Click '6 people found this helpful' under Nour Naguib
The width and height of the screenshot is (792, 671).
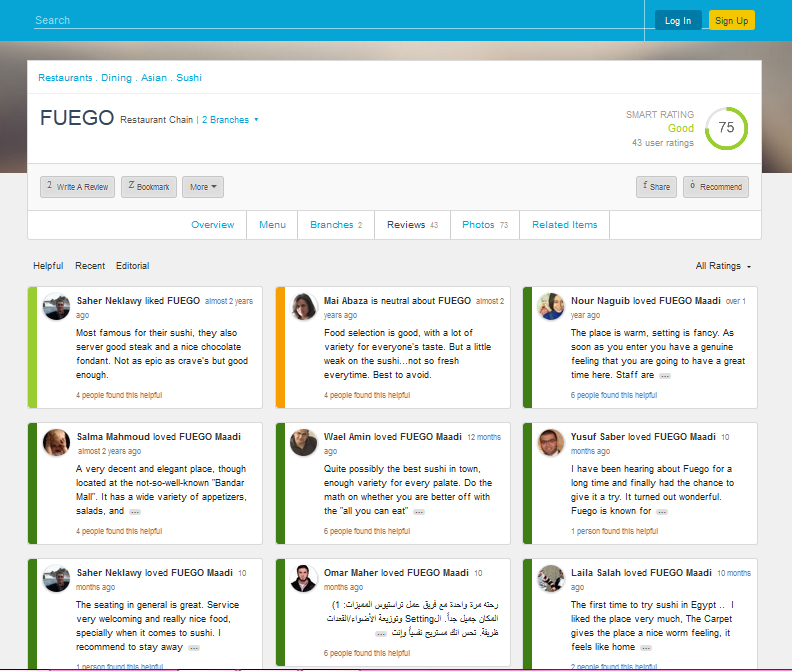[x=614, y=395]
